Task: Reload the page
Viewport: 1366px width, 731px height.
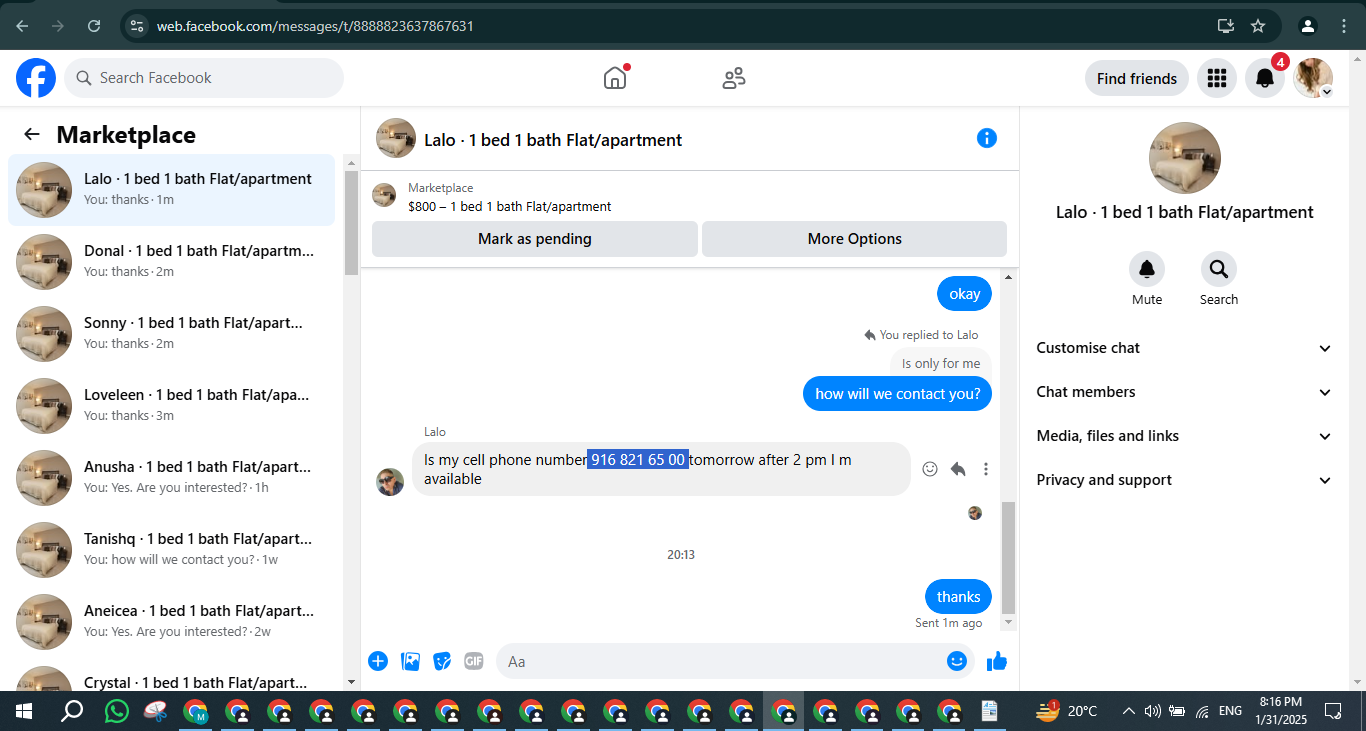Action: point(94,26)
